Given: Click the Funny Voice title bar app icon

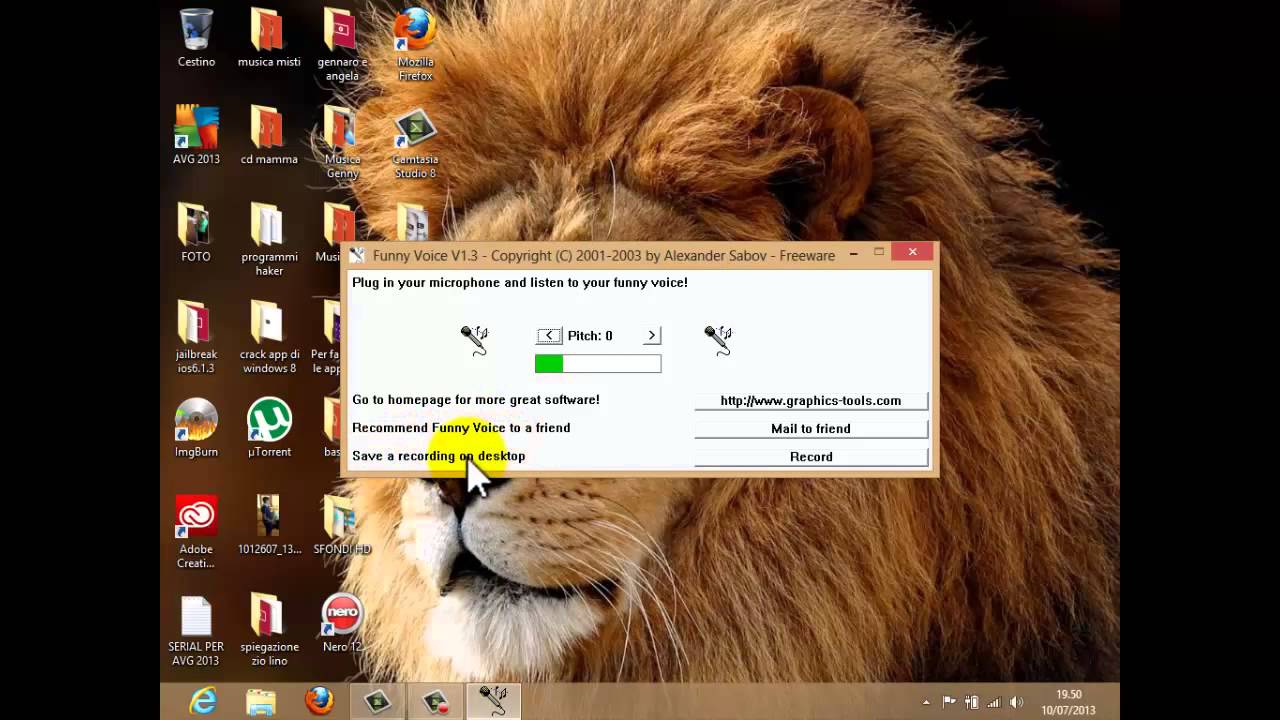Looking at the screenshot, I should pyautogui.click(x=357, y=255).
